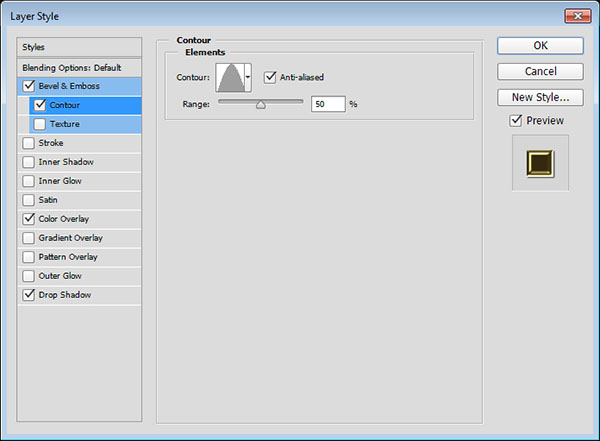This screenshot has height=441, width=600.
Task: Open Blending Options: Default
Action: [x=80, y=67]
